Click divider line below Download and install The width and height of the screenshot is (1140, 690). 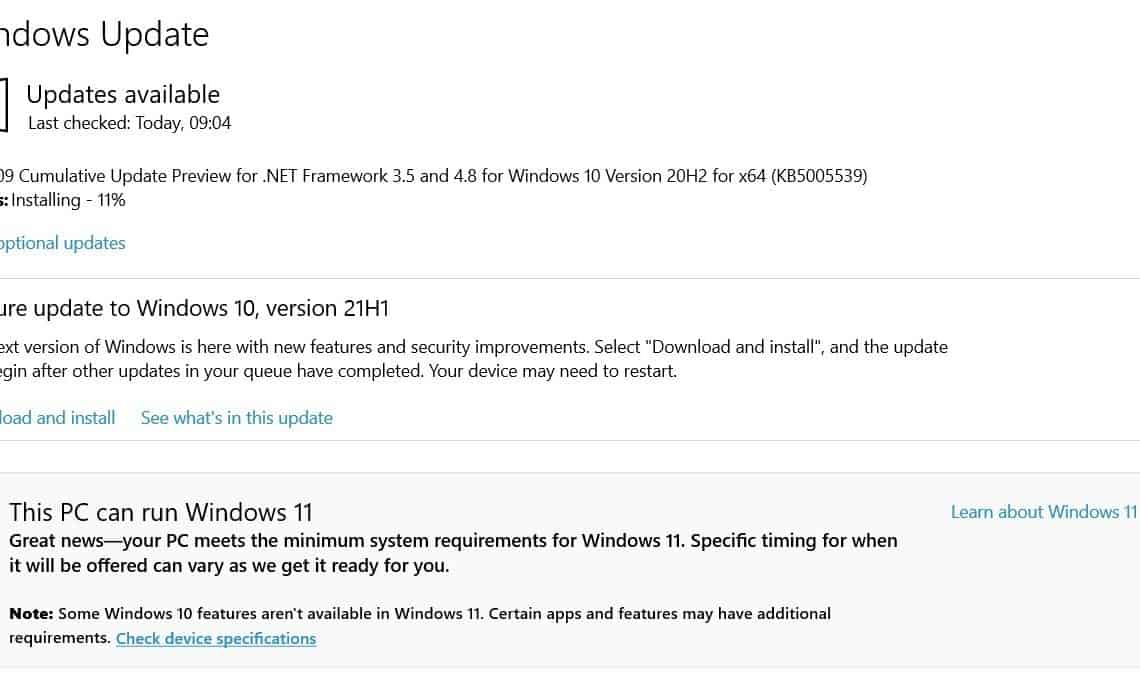point(570,441)
